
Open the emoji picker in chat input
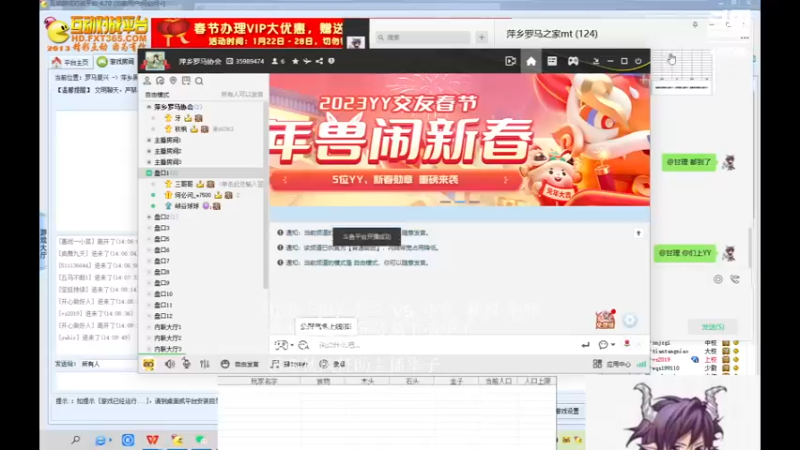click(x=281, y=345)
